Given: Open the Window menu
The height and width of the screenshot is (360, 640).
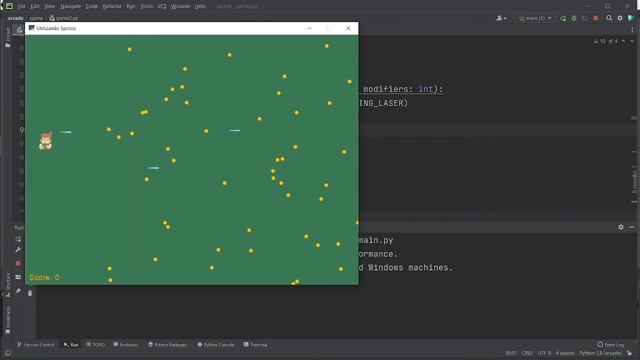Looking at the screenshot, I should (x=180, y=7).
